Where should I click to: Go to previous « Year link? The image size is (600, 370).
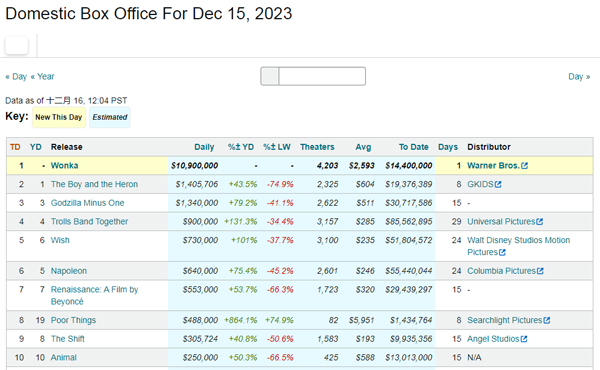tap(42, 77)
